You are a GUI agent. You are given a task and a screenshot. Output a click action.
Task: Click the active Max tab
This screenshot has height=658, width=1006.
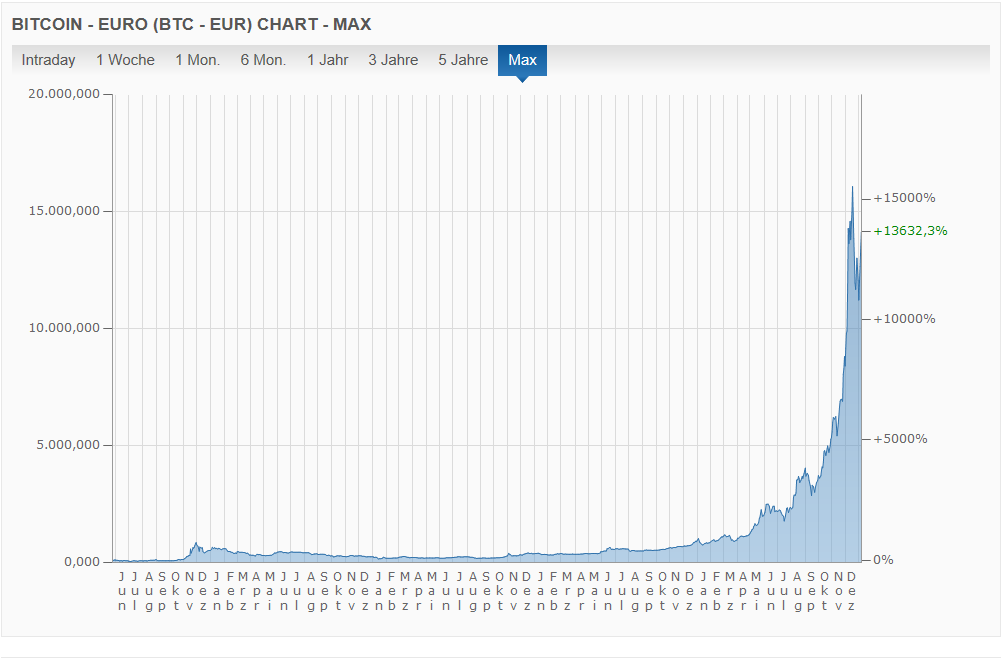(522, 60)
